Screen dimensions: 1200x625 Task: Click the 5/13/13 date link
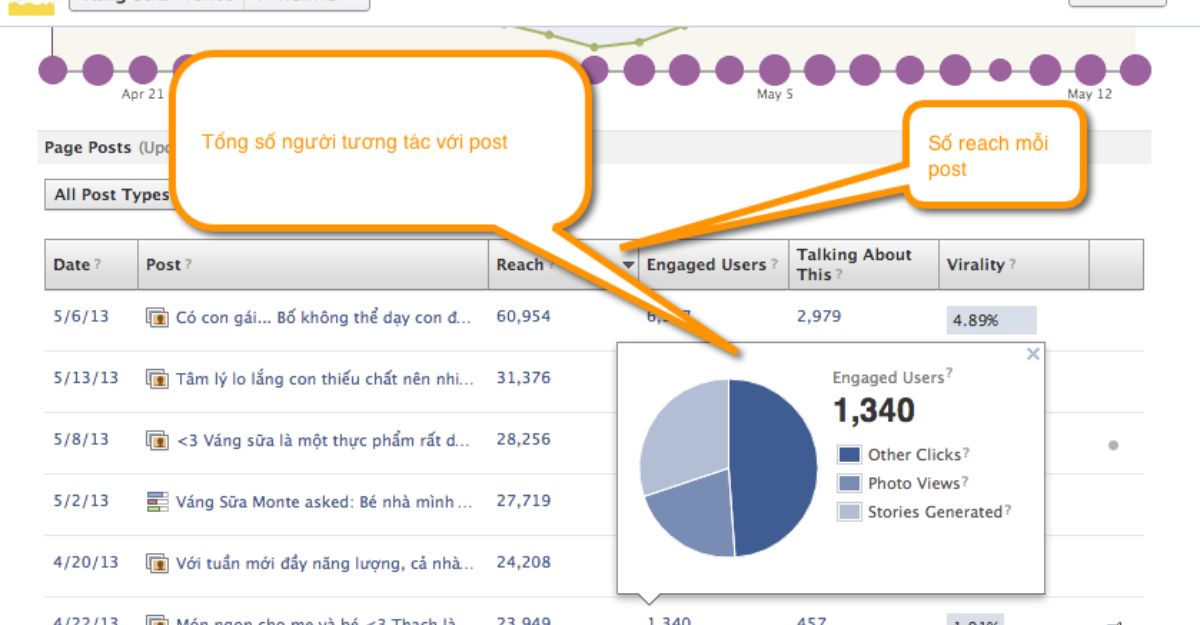tap(86, 379)
